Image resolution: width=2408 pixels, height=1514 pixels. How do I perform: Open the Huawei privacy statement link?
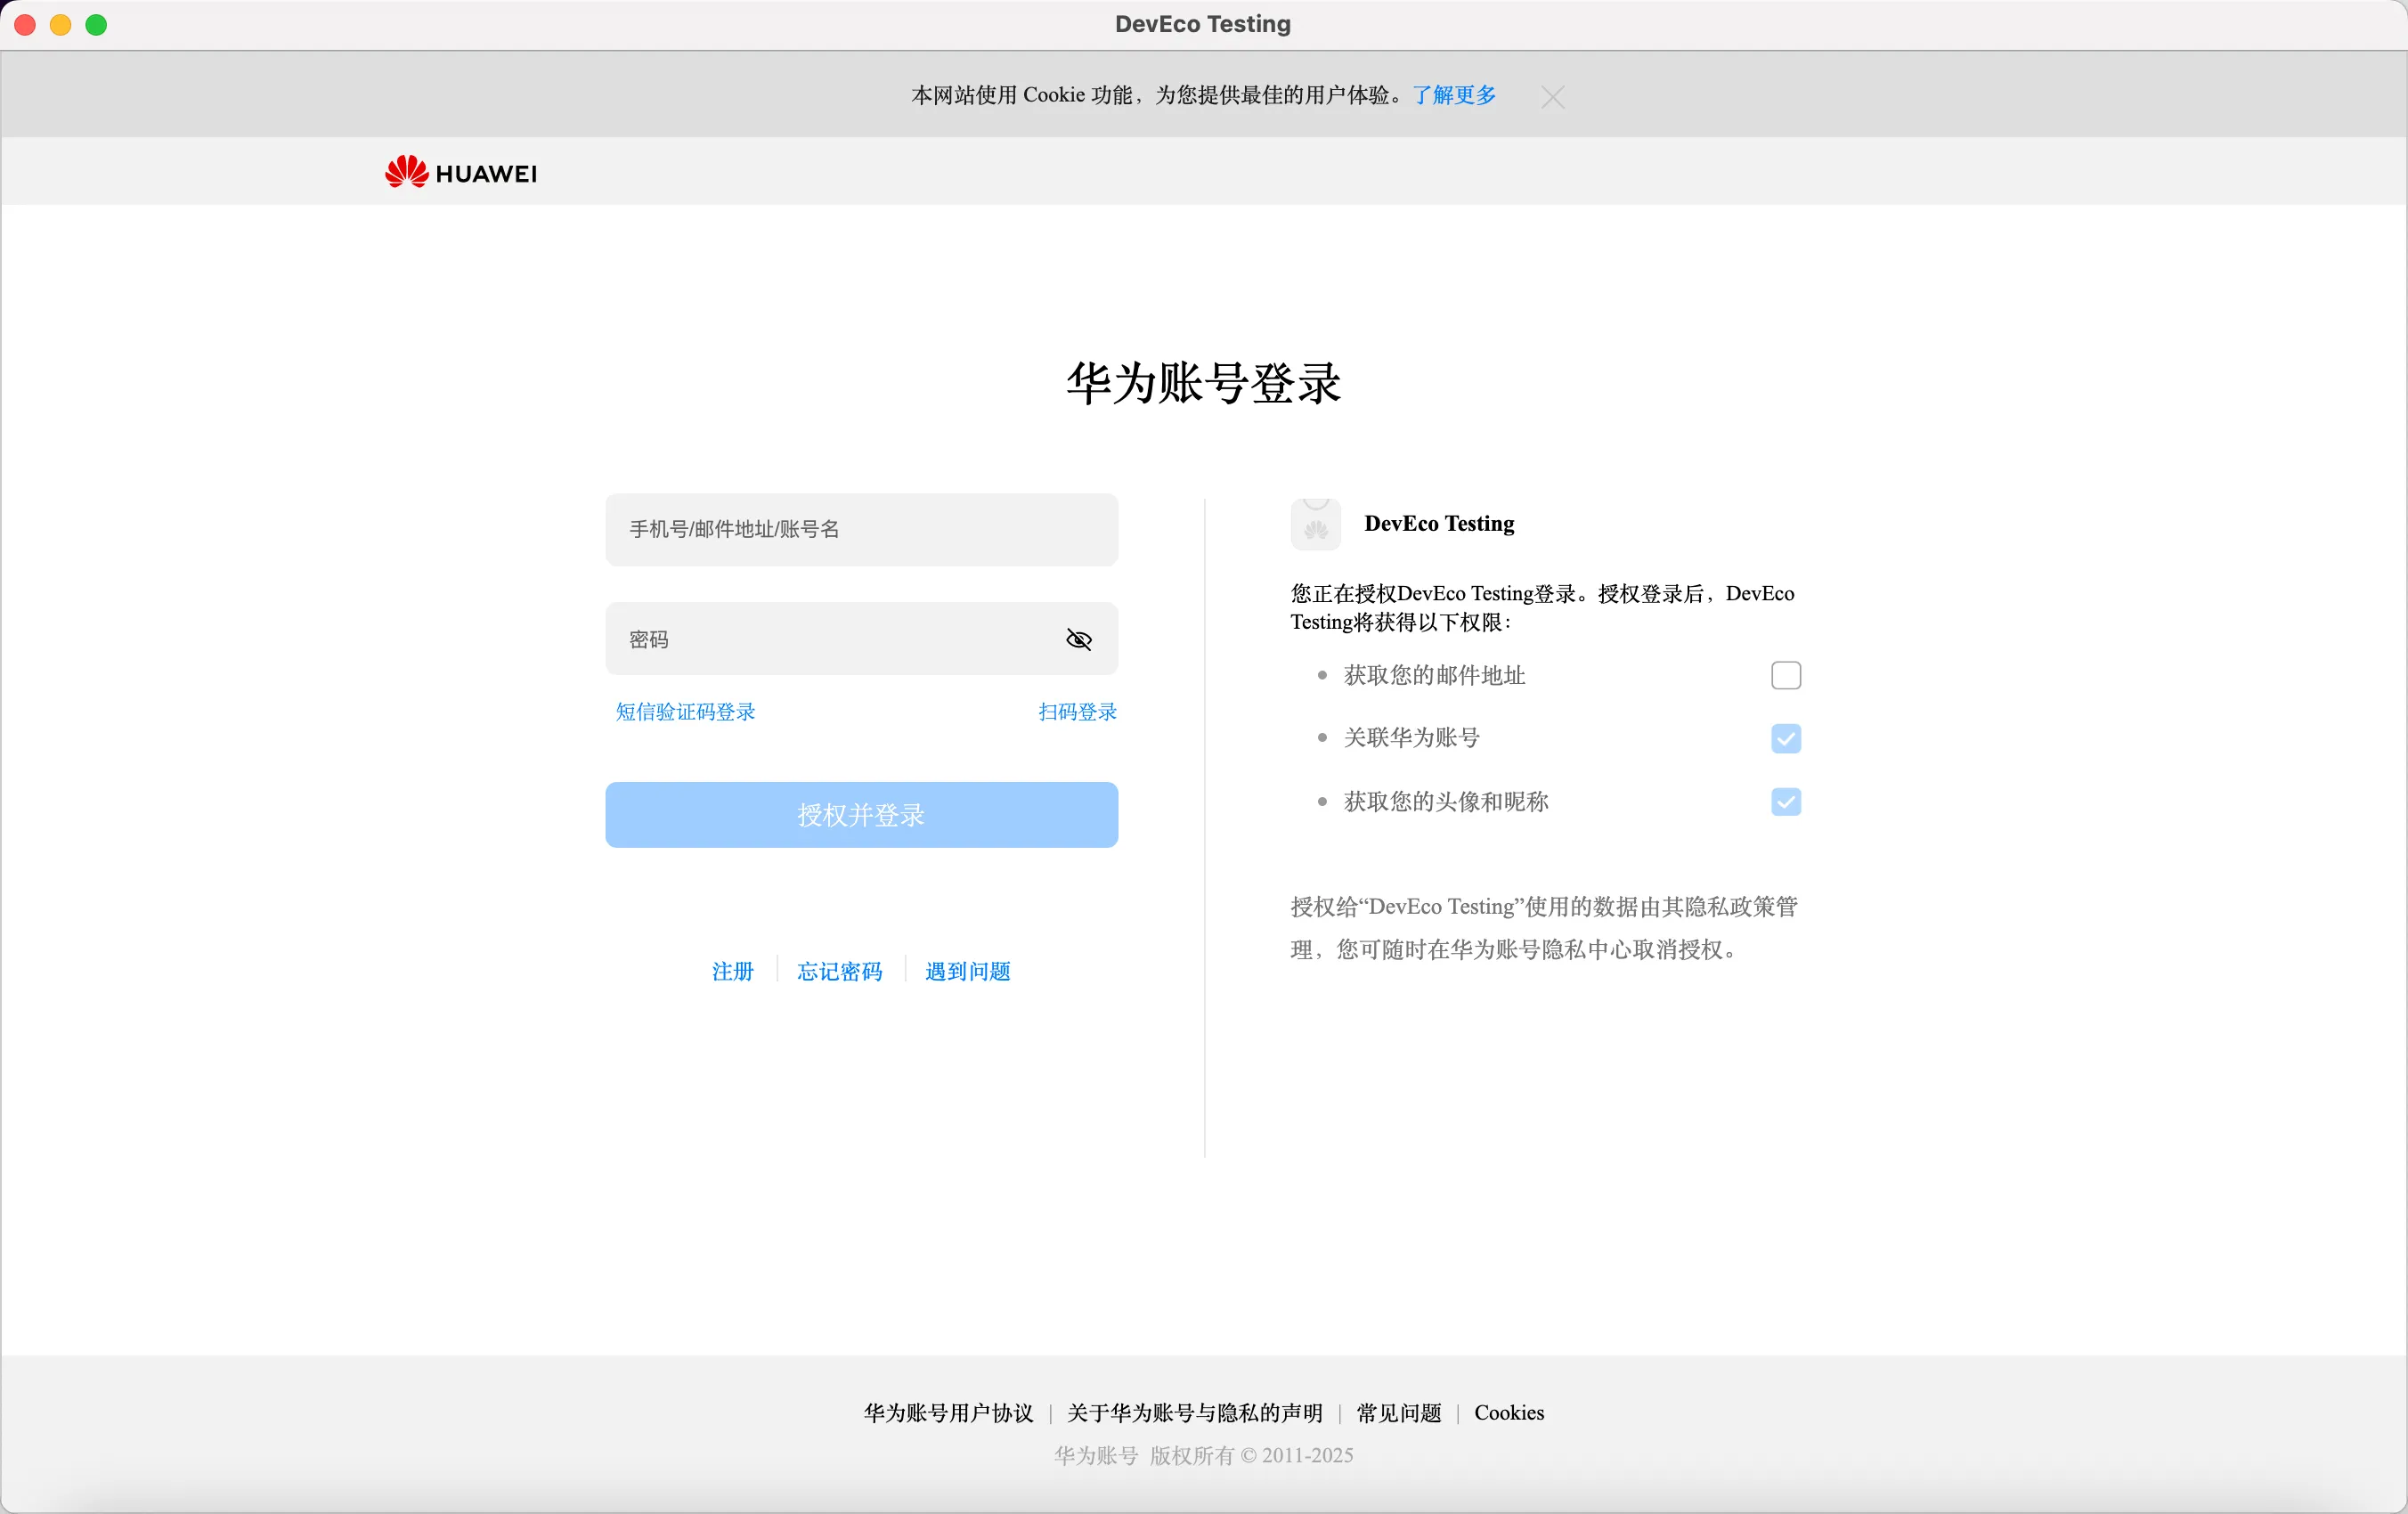coord(1194,1412)
